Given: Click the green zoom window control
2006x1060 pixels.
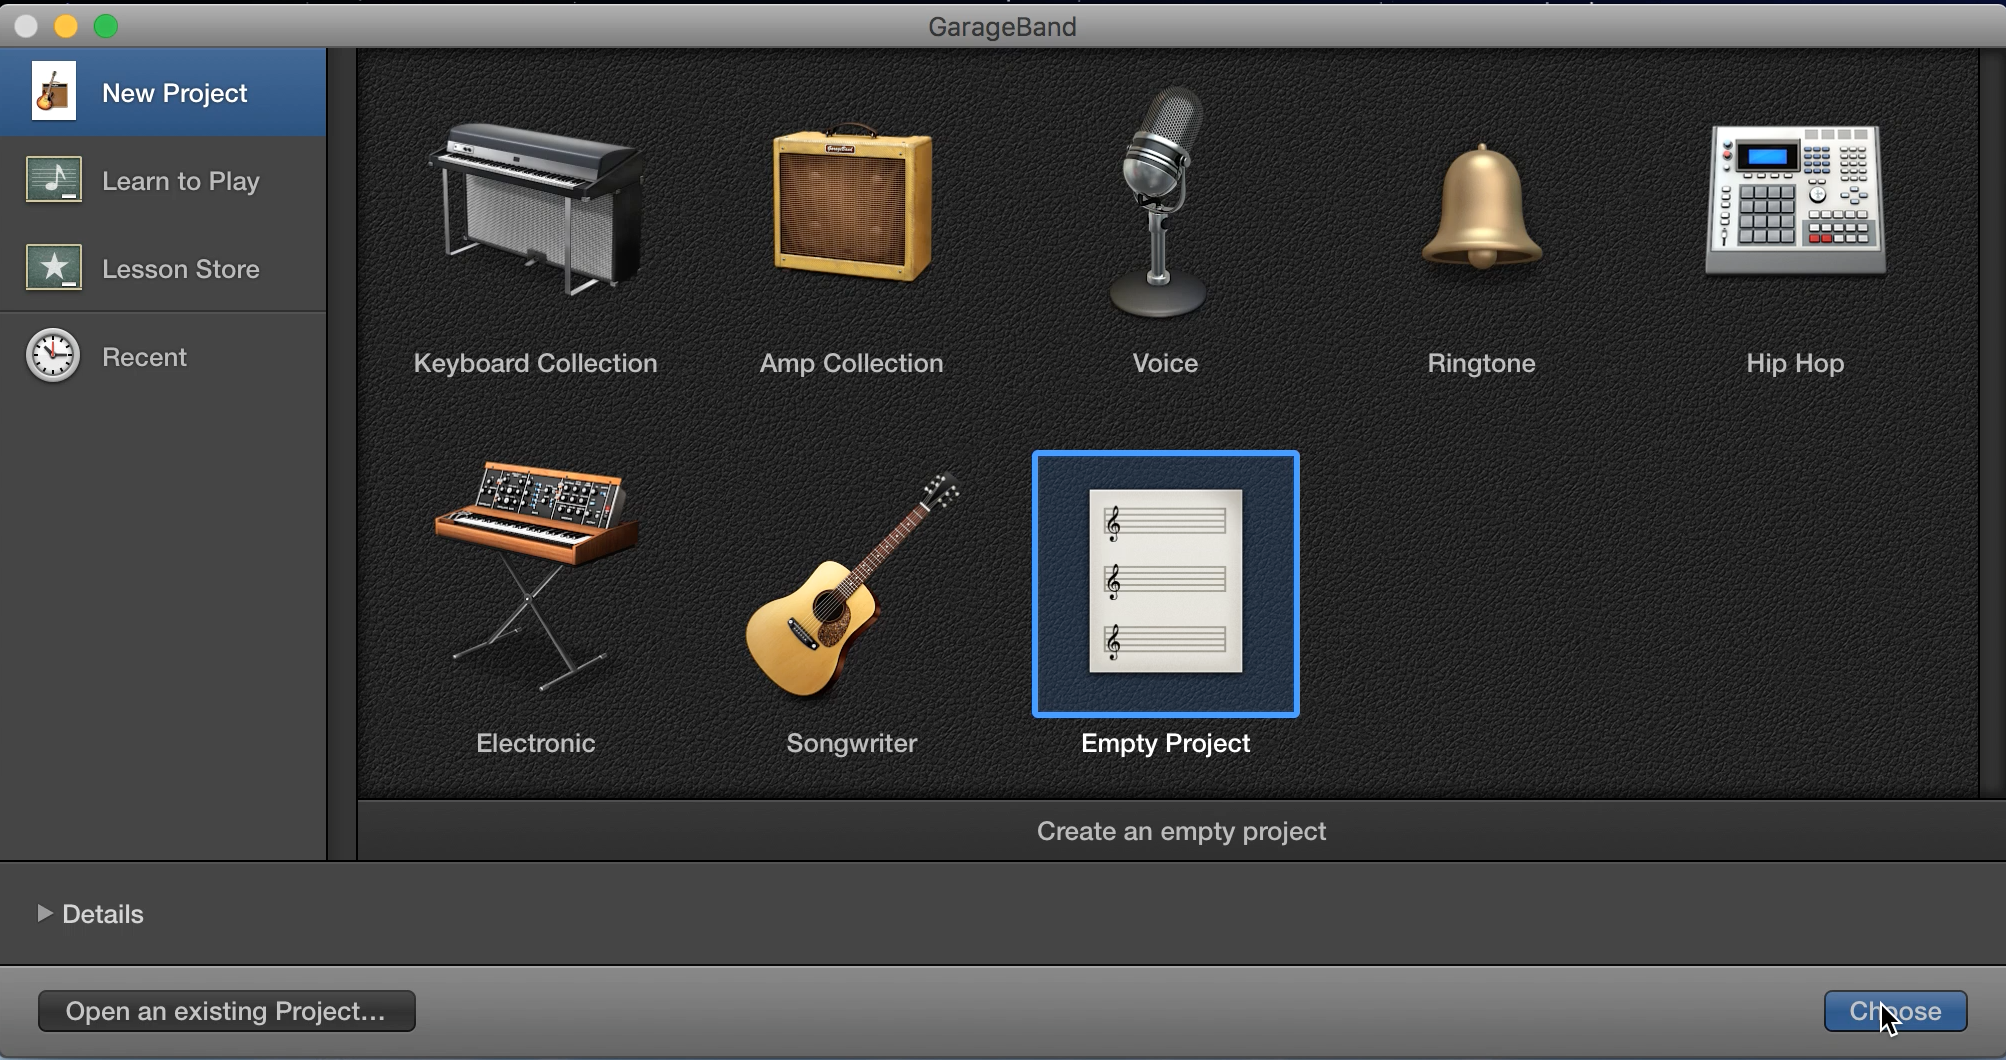Looking at the screenshot, I should pos(106,26).
